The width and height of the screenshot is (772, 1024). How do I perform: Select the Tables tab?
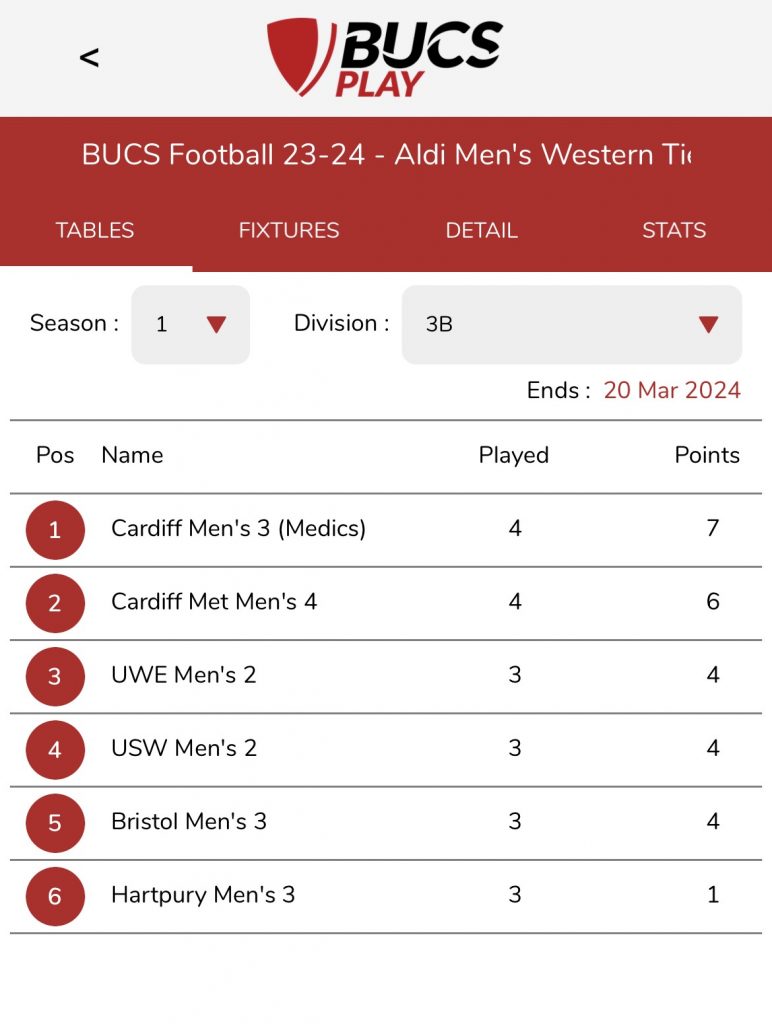(95, 230)
